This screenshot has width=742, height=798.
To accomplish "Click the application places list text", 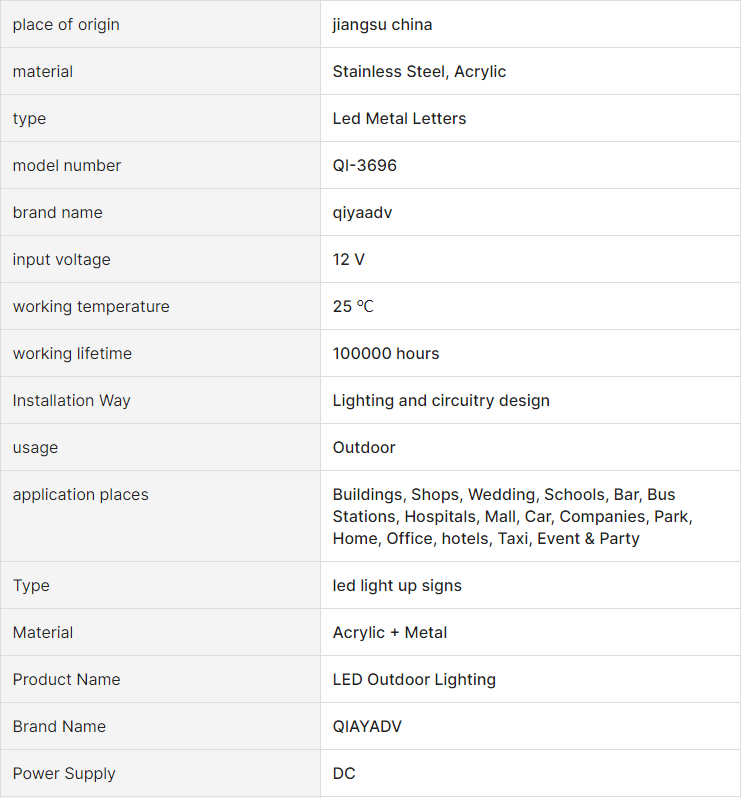I will point(512,516).
